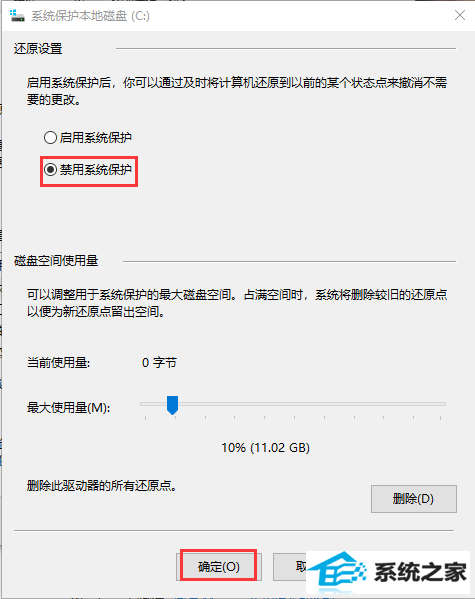Confirm with the 确定(O) button
The width and height of the screenshot is (475, 599).
pos(219,567)
